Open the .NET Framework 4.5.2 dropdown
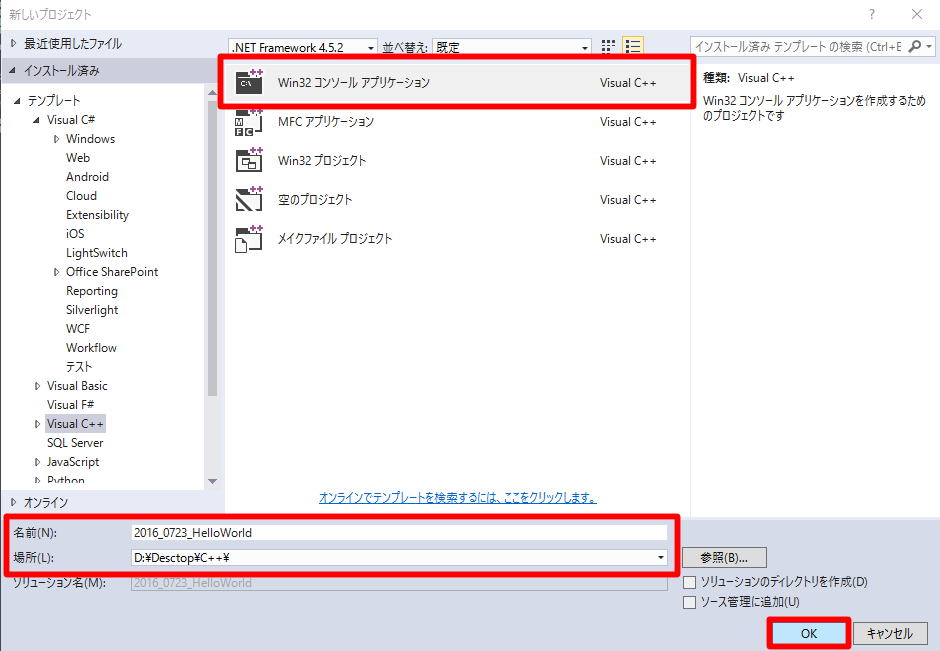The image size is (940, 651). pos(303,47)
